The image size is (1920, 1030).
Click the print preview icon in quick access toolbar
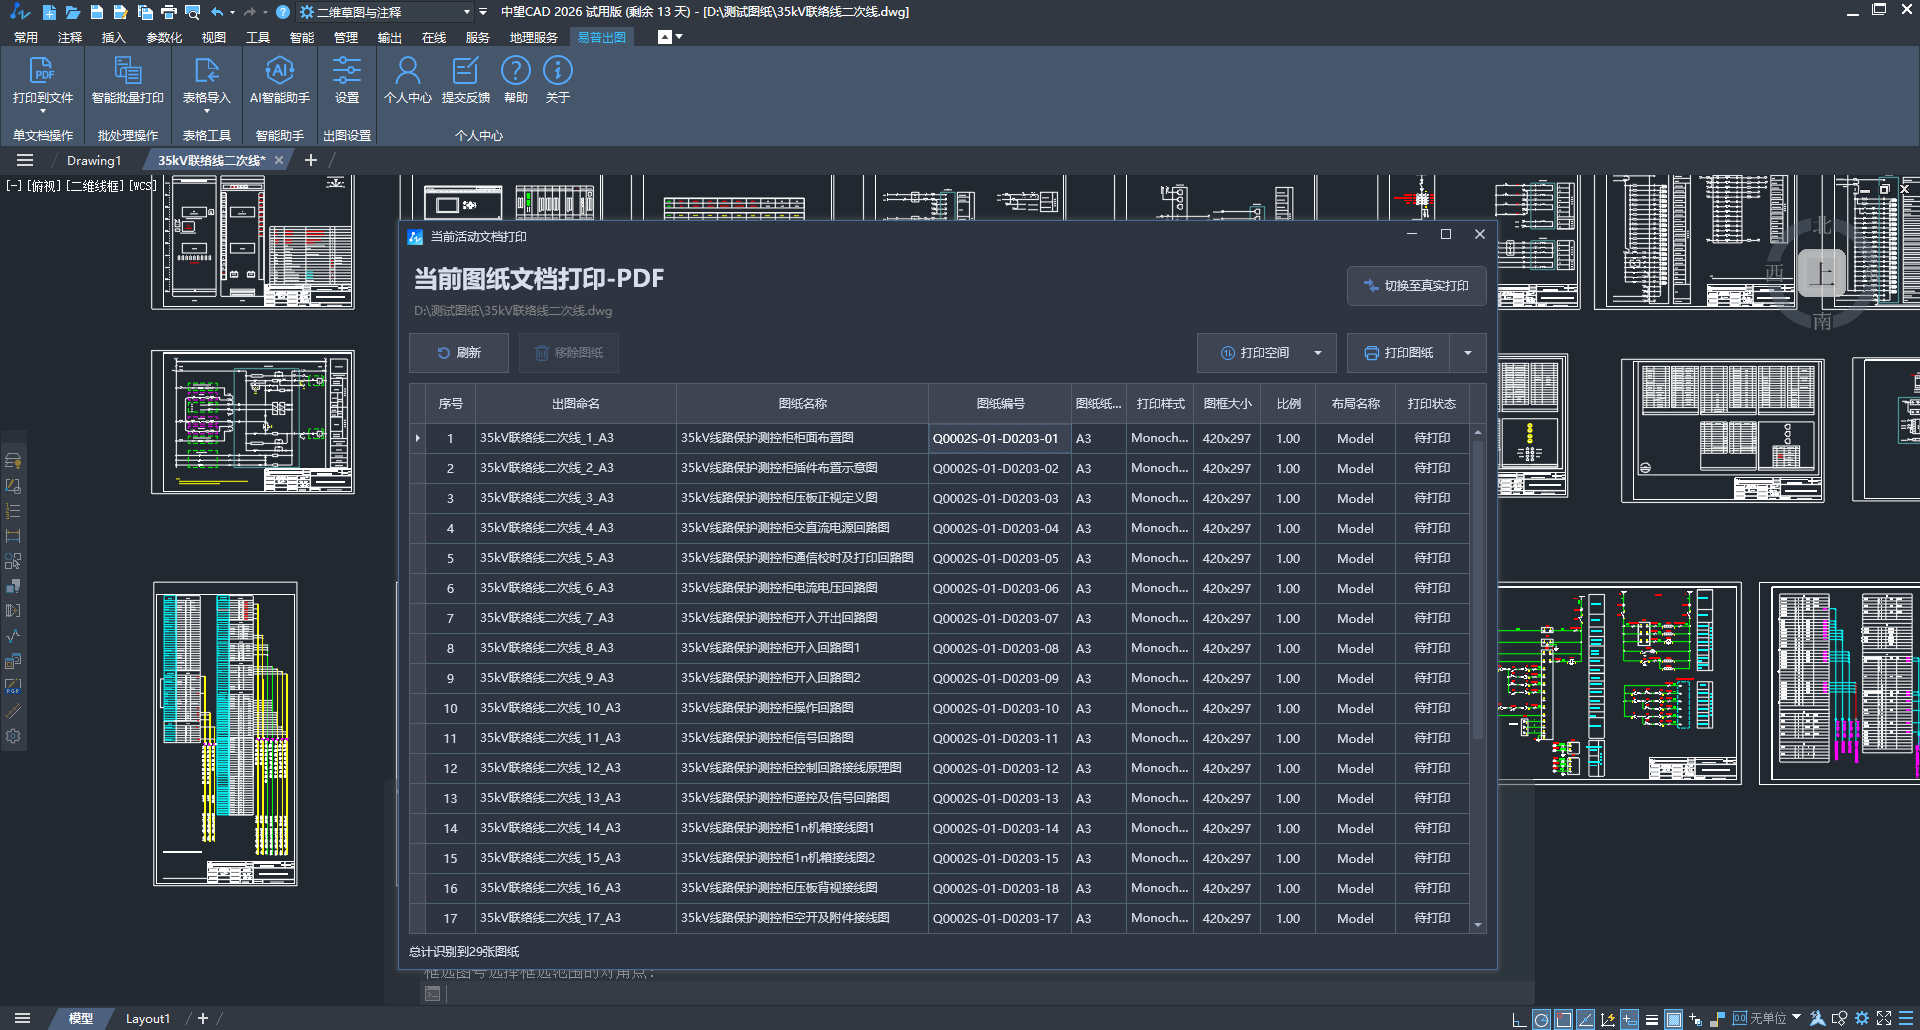point(193,12)
